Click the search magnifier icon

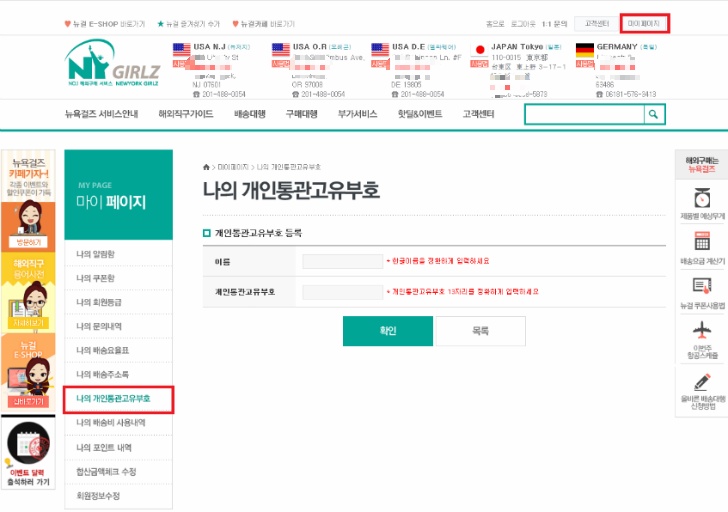coord(653,114)
